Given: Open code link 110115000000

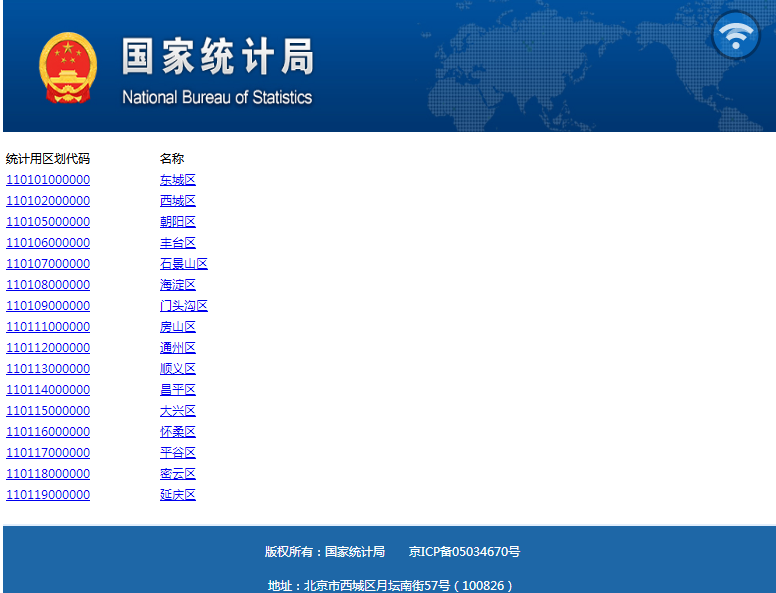Looking at the screenshot, I should 48,411.
